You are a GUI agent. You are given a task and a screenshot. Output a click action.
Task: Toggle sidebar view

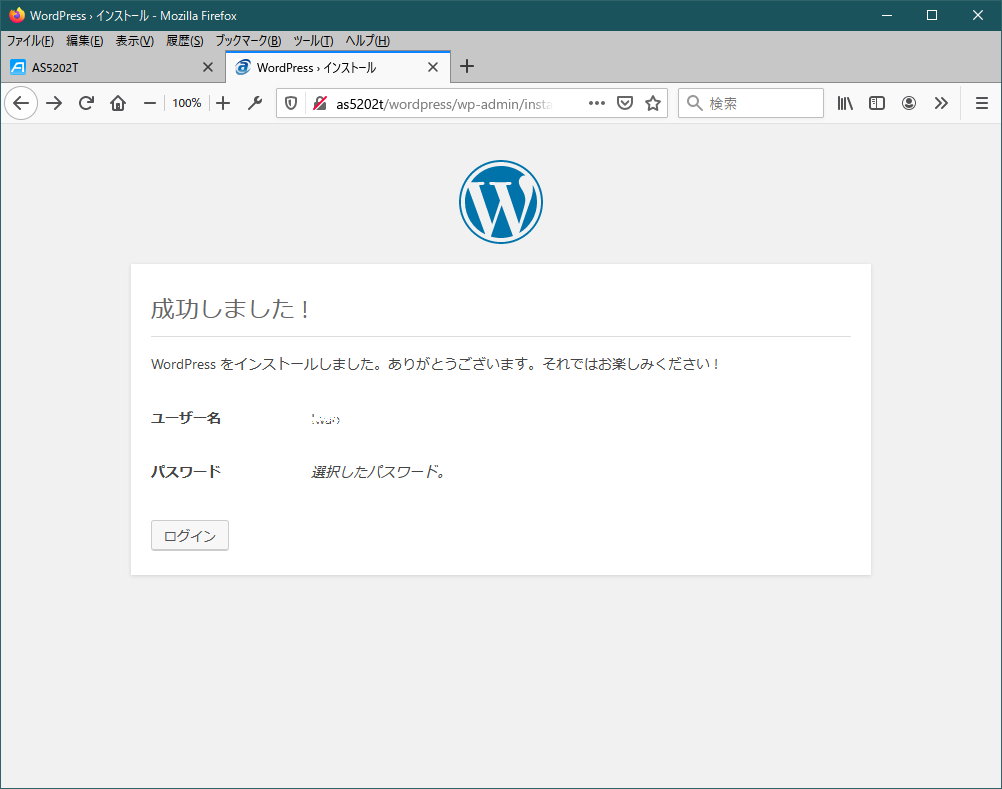pyautogui.click(x=877, y=103)
